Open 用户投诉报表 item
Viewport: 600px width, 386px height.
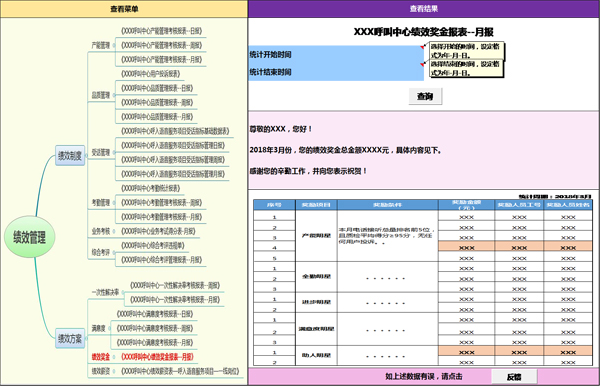point(150,73)
